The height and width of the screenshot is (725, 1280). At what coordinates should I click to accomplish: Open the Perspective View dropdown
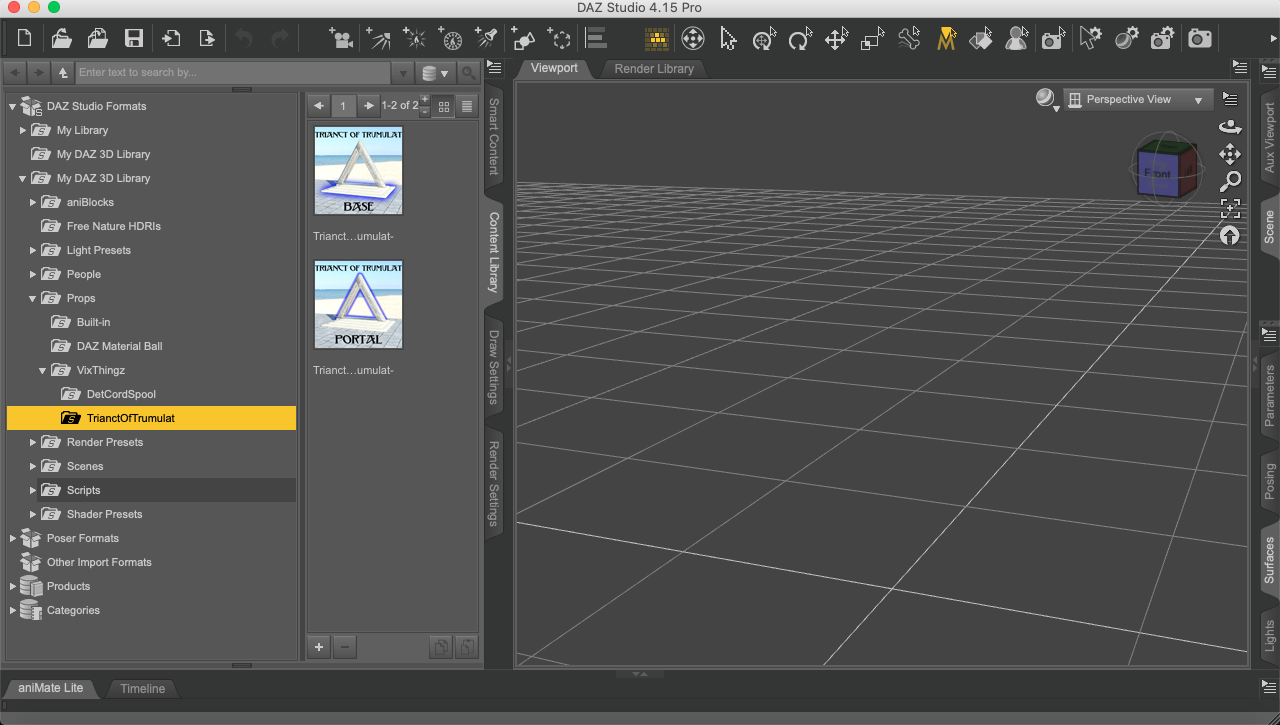click(1137, 100)
